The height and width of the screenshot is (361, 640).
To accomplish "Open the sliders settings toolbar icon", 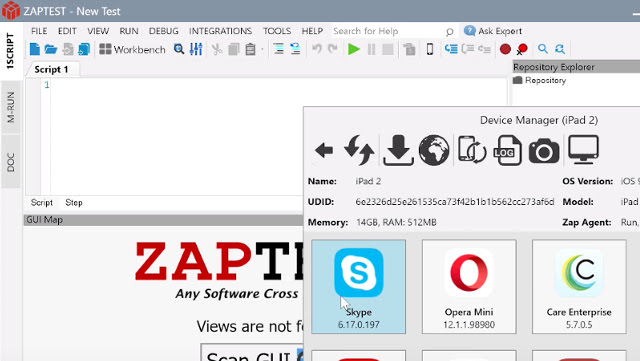I will (x=196, y=49).
